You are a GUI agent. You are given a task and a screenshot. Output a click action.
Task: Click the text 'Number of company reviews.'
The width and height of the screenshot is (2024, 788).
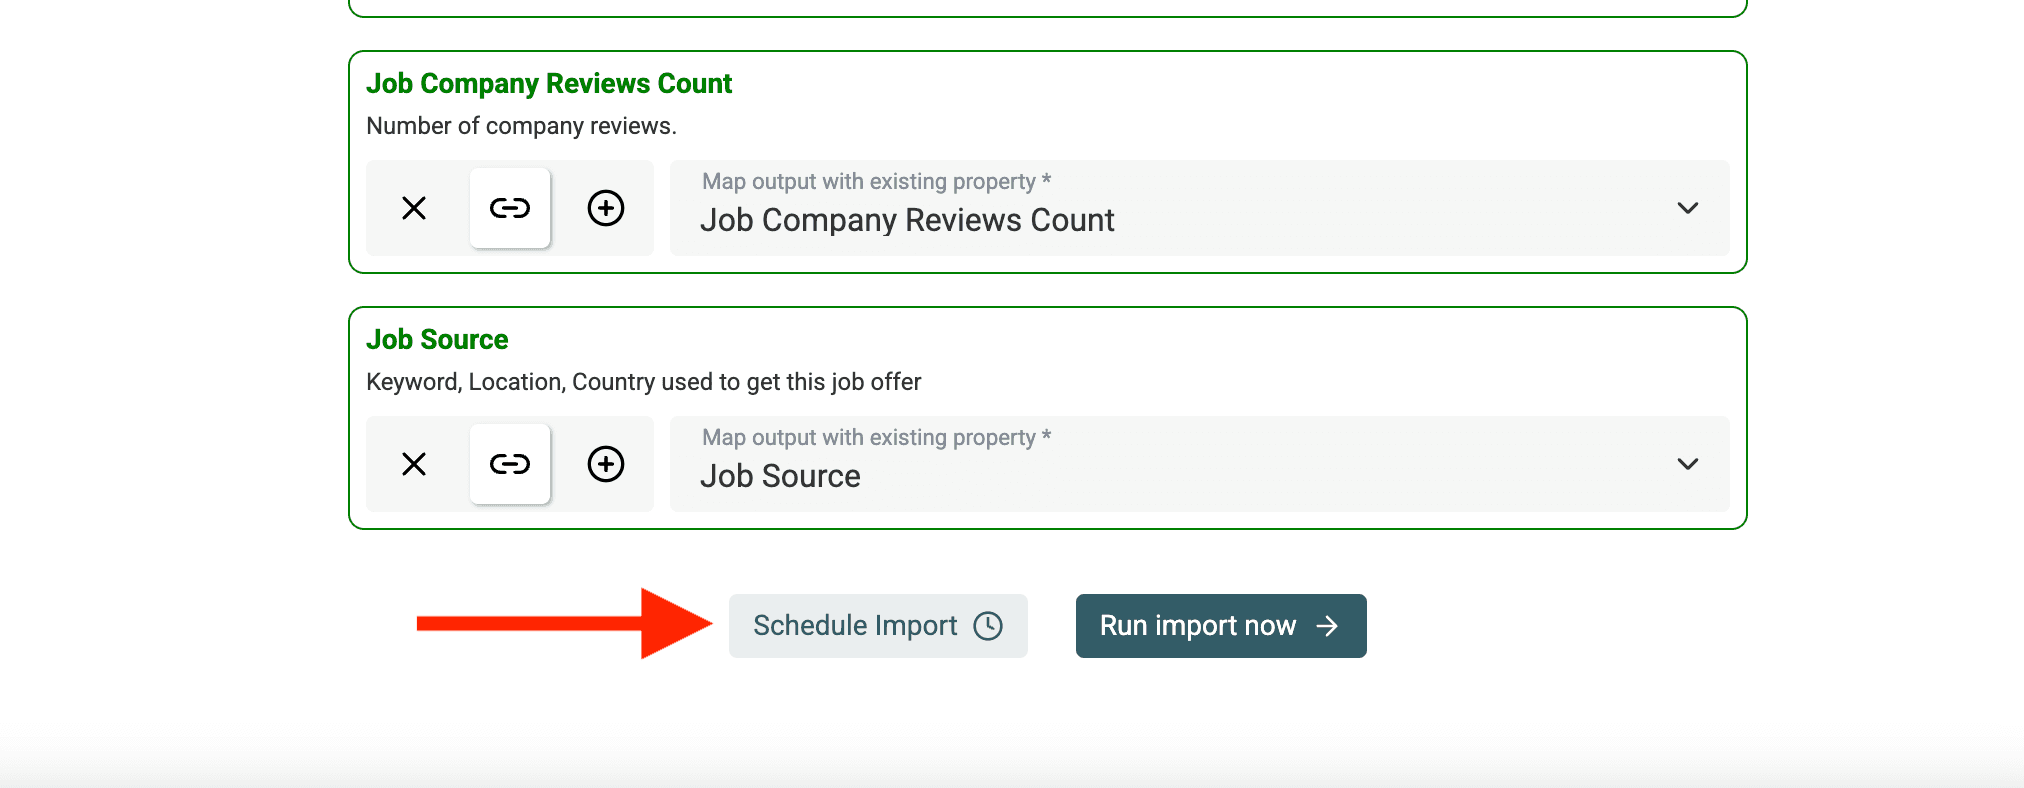pos(521,126)
